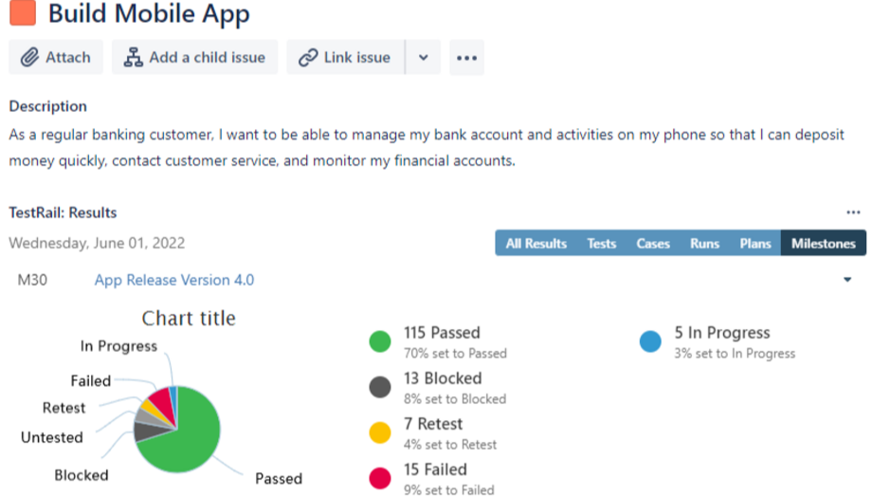Click the red Failed status circle

pos(380,478)
